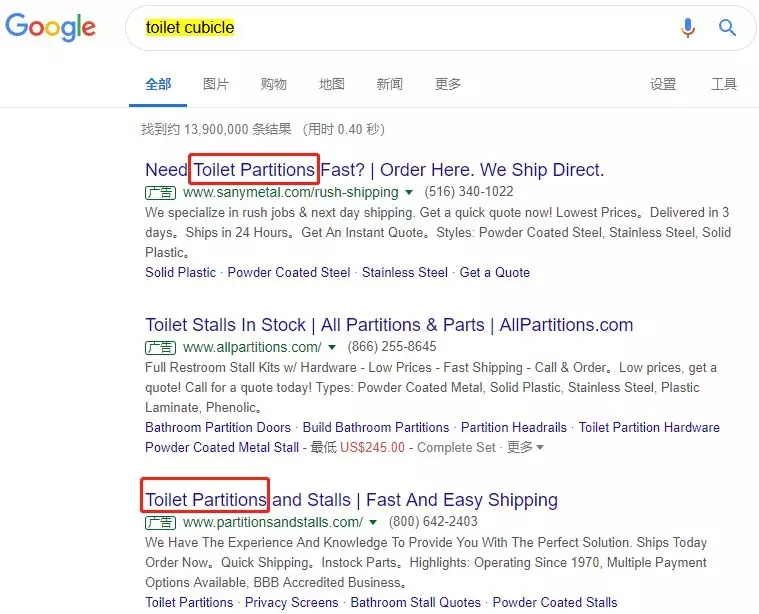Open the 更多 menu in the tab bar
The width and height of the screenshot is (759, 614).
[448, 84]
